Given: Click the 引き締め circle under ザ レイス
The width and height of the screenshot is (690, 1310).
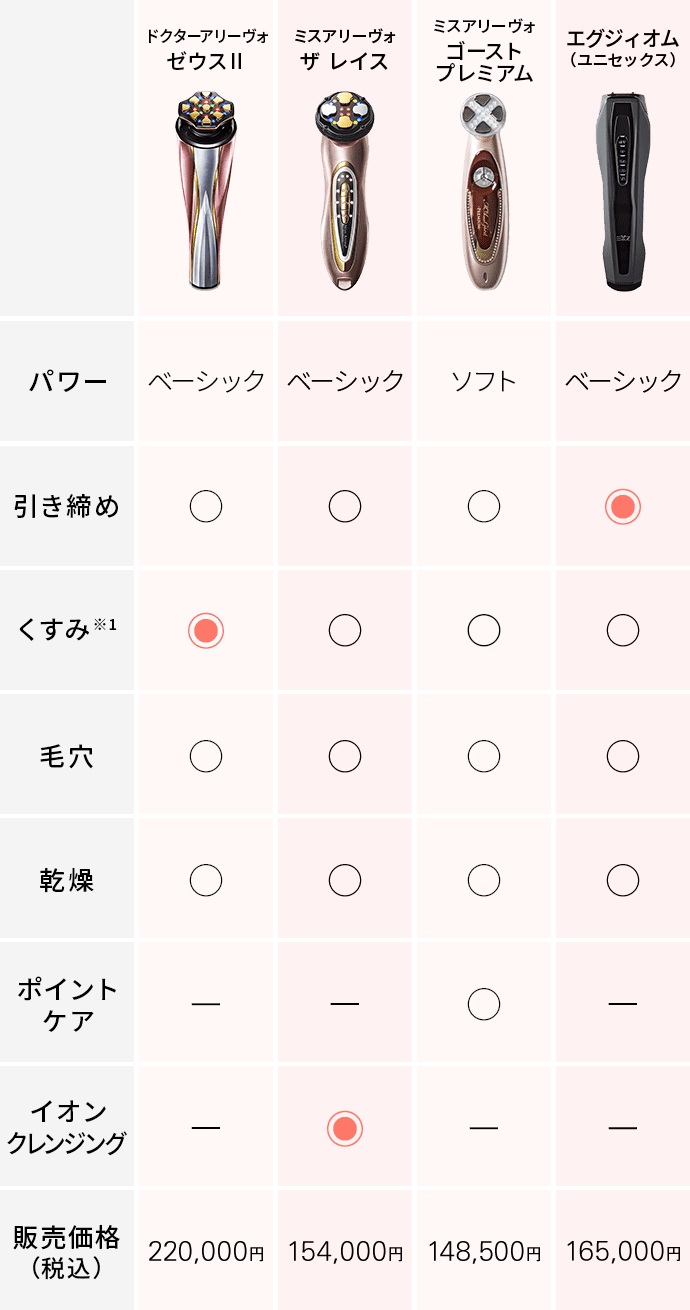Looking at the screenshot, I should point(345,507).
